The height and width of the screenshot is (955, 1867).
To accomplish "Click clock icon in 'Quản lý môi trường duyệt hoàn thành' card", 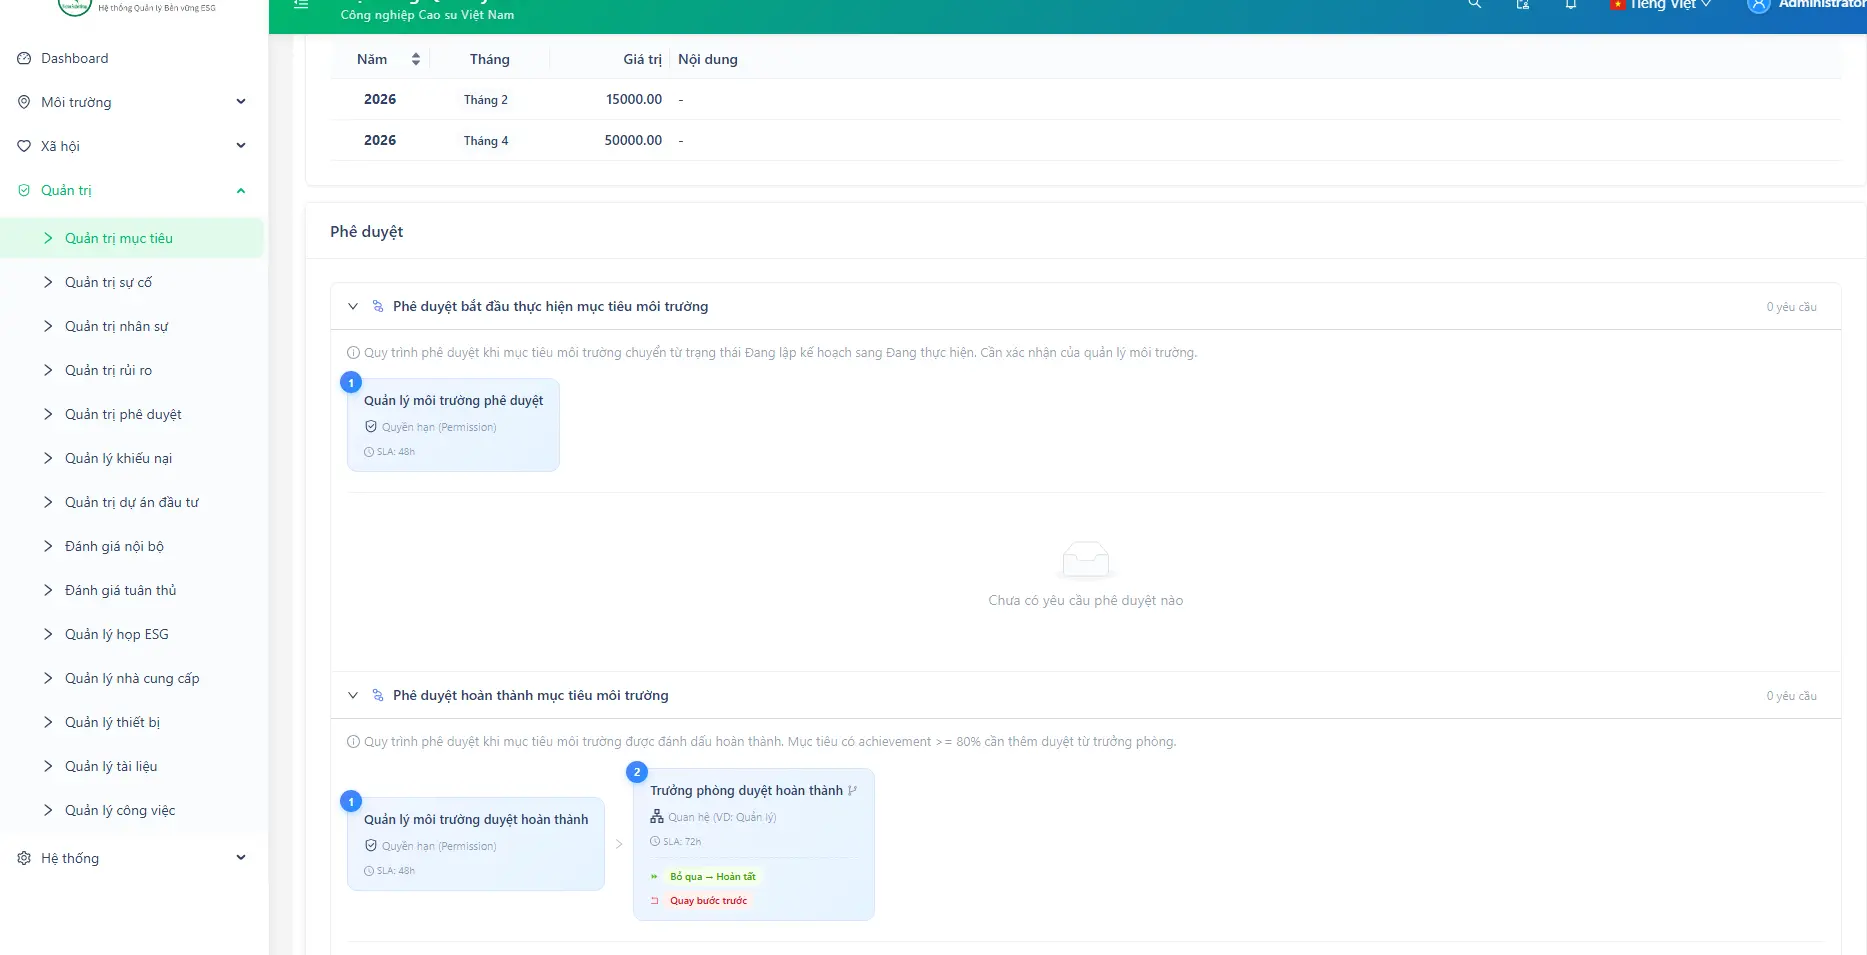I will (x=369, y=871).
